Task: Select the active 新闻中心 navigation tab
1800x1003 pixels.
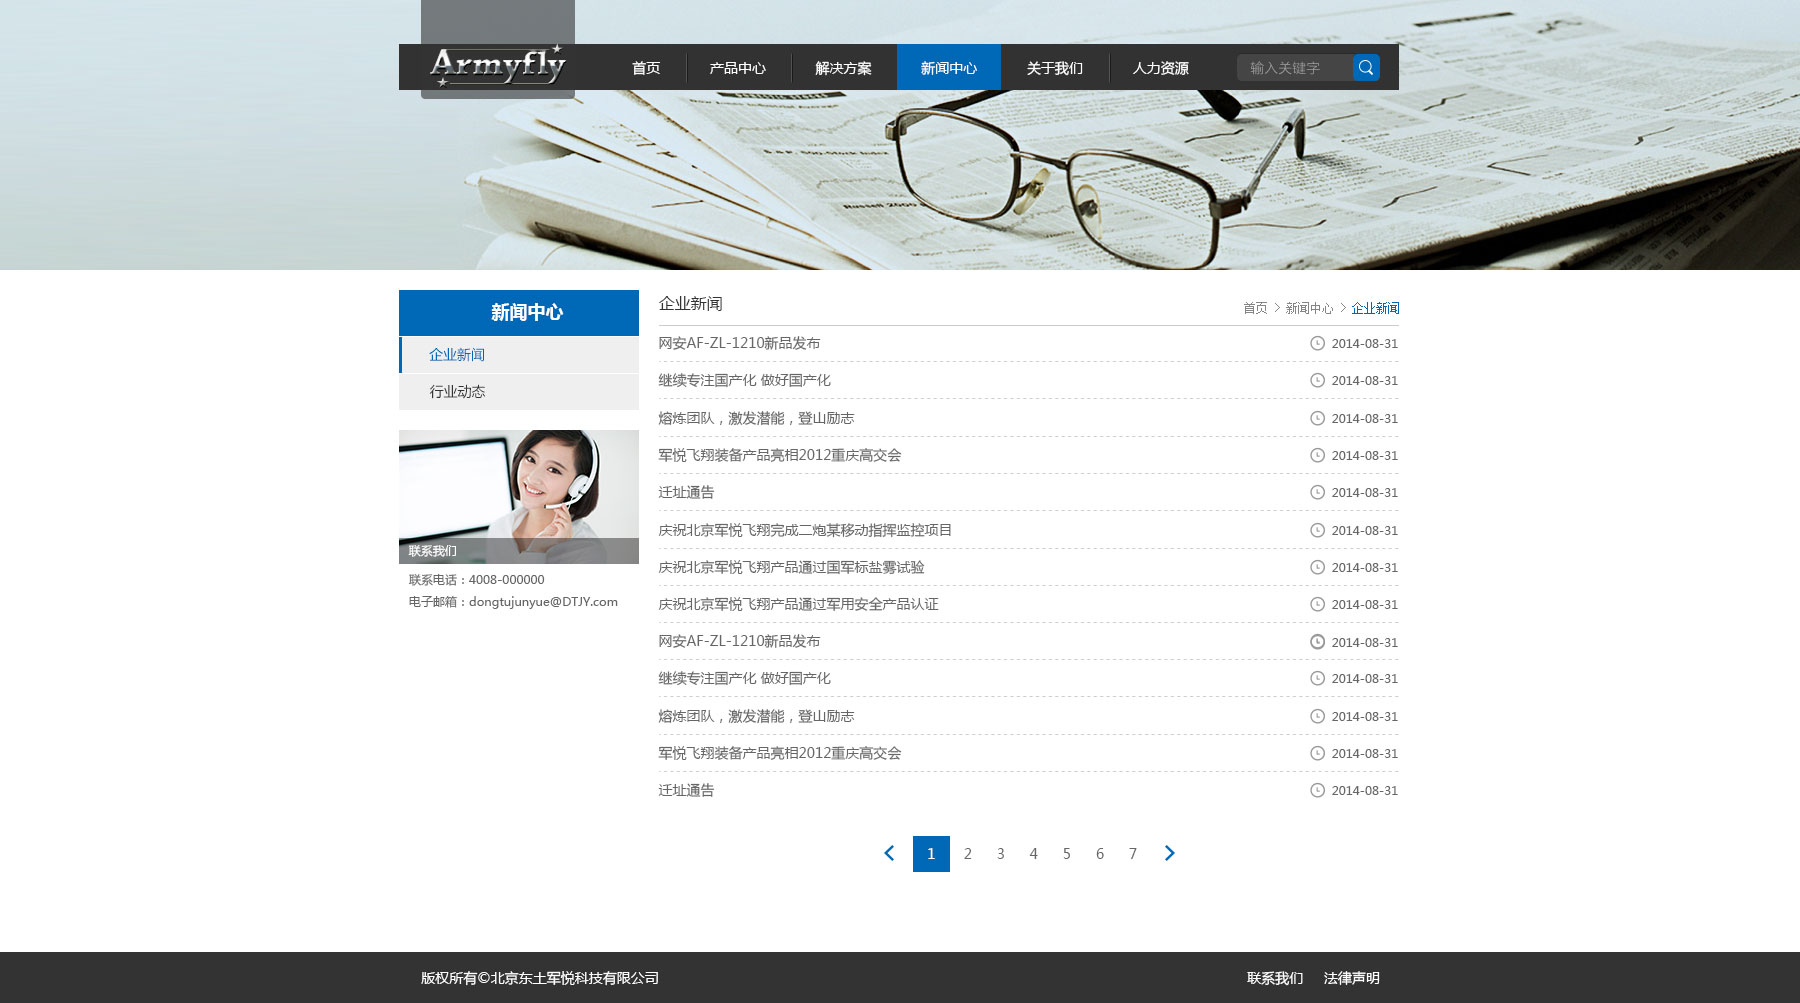Action: click(x=948, y=68)
